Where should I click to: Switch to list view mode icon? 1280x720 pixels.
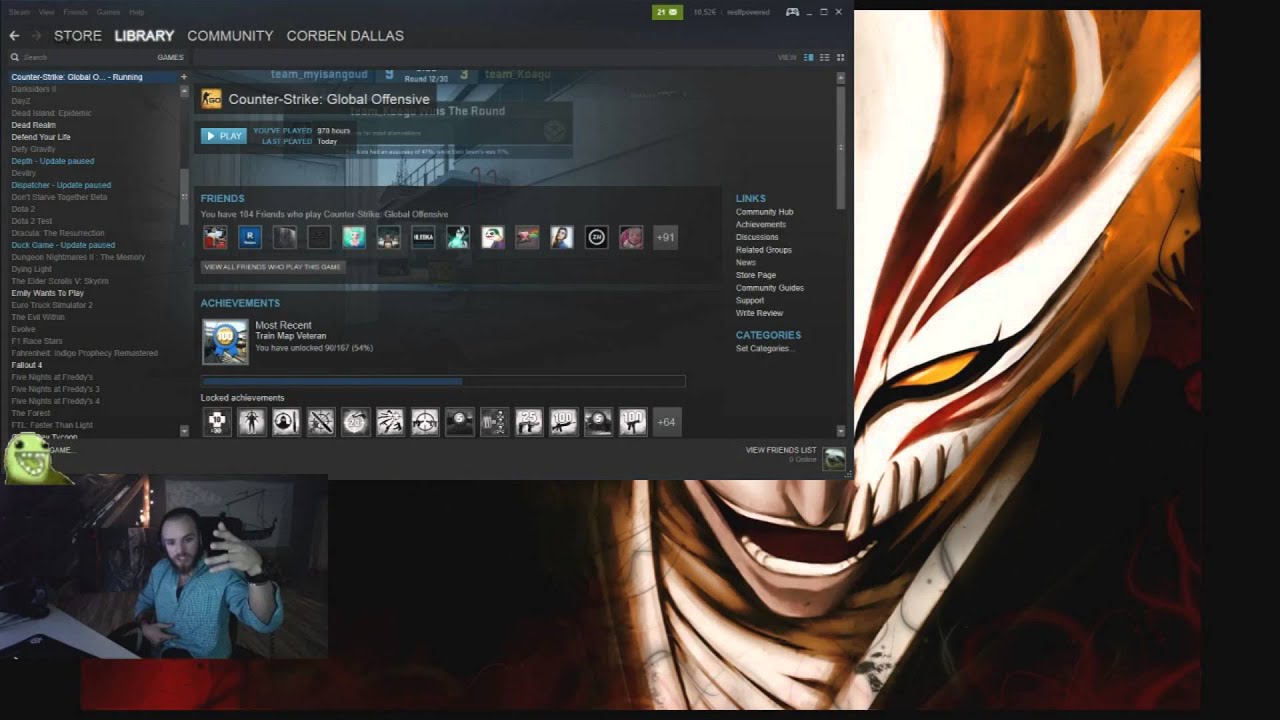click(825, 57)
